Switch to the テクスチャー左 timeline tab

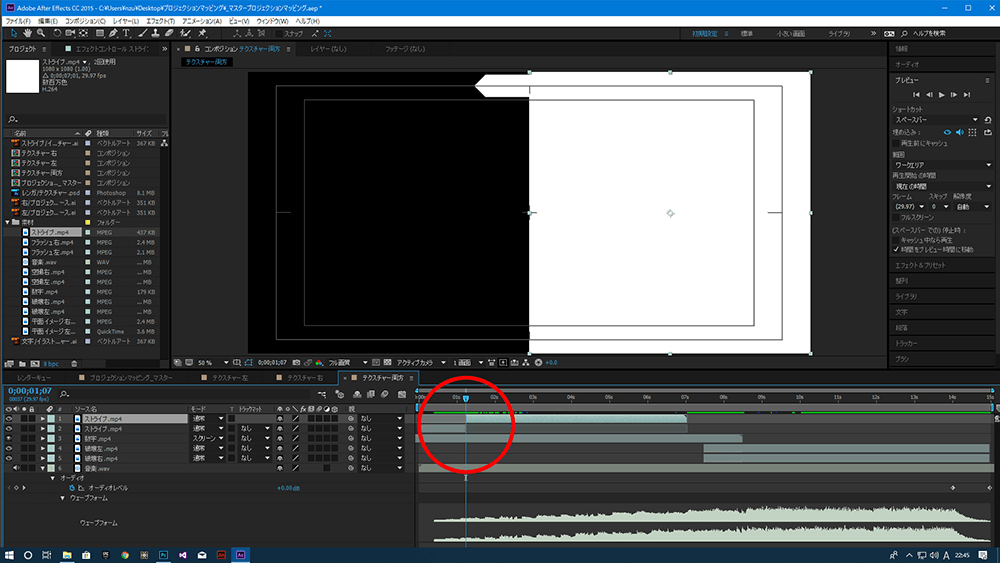(x=230, y=378)
